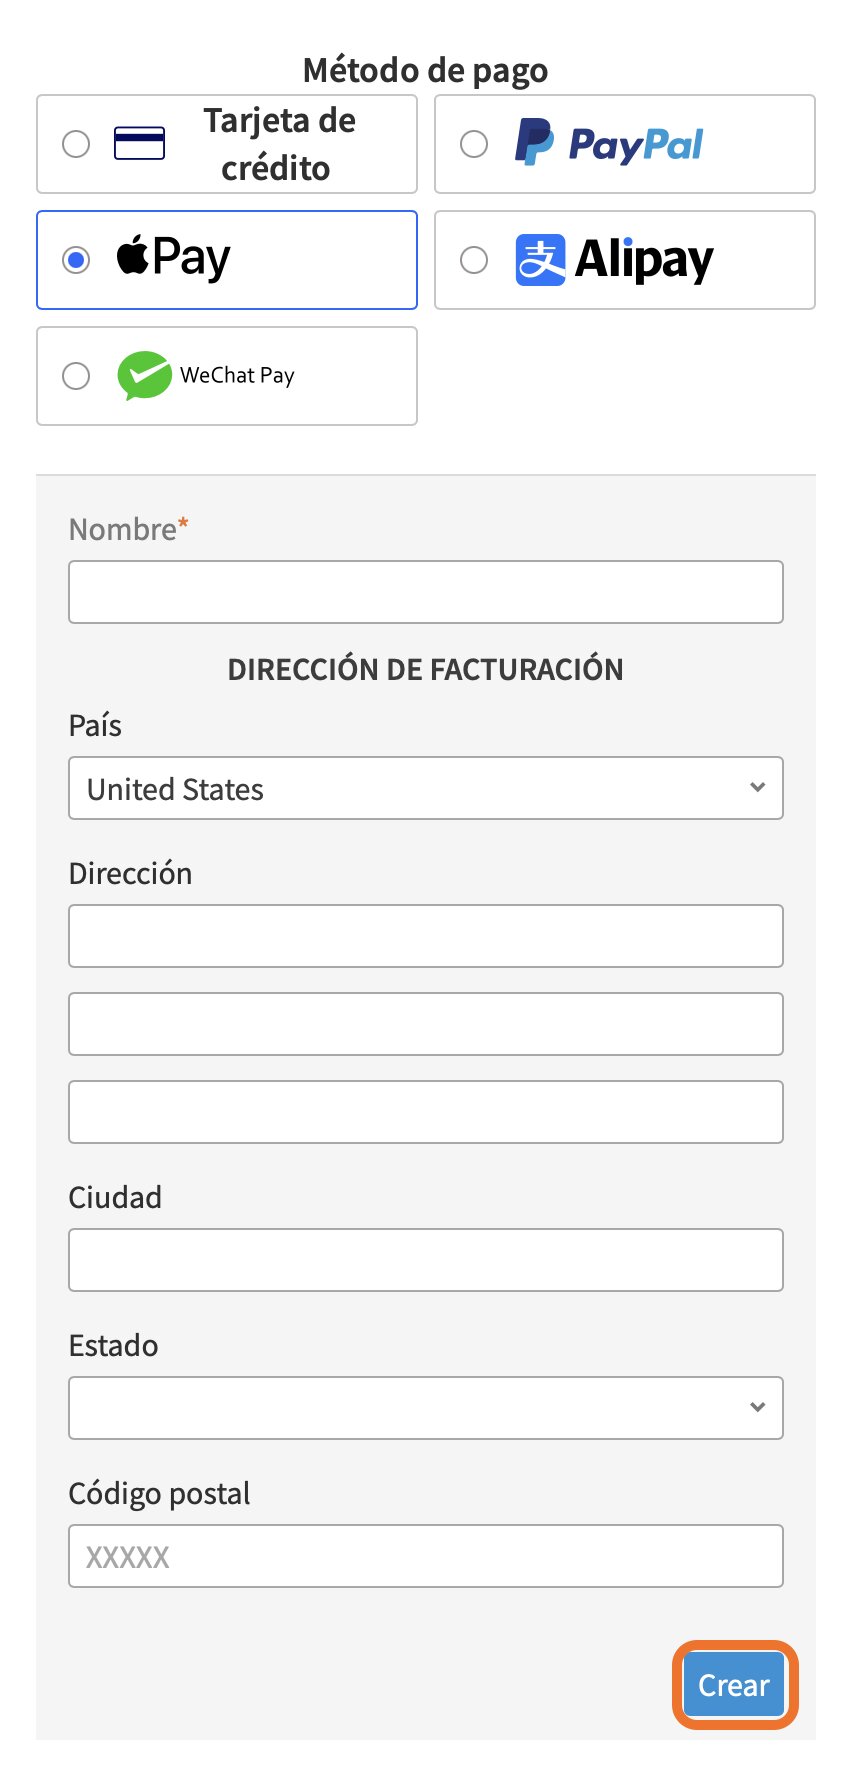Click the green WeChat Pay icon
This screenshot has width=856, height=1770.
[x=144, y=376]
